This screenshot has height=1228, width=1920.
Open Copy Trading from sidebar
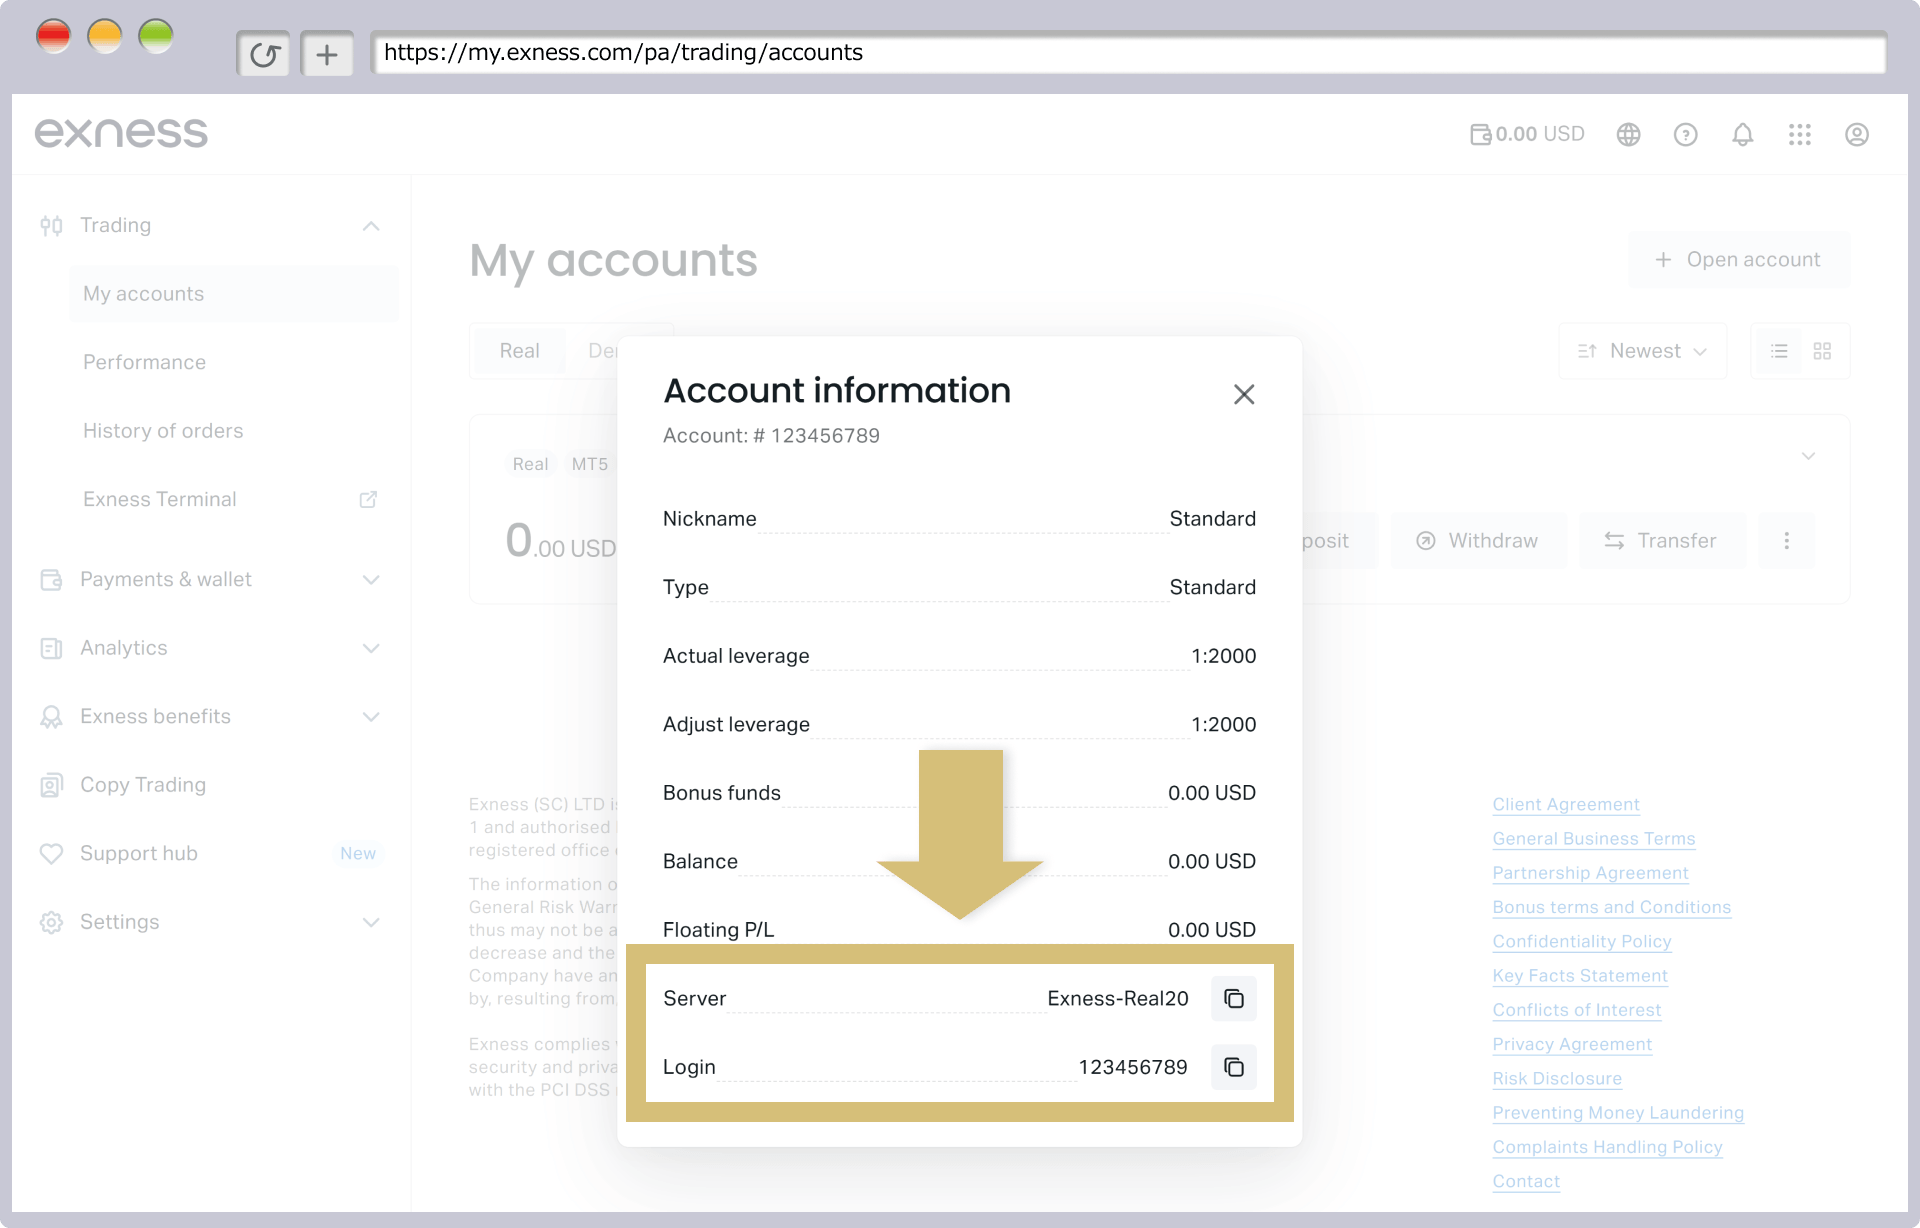click(143, 785)
